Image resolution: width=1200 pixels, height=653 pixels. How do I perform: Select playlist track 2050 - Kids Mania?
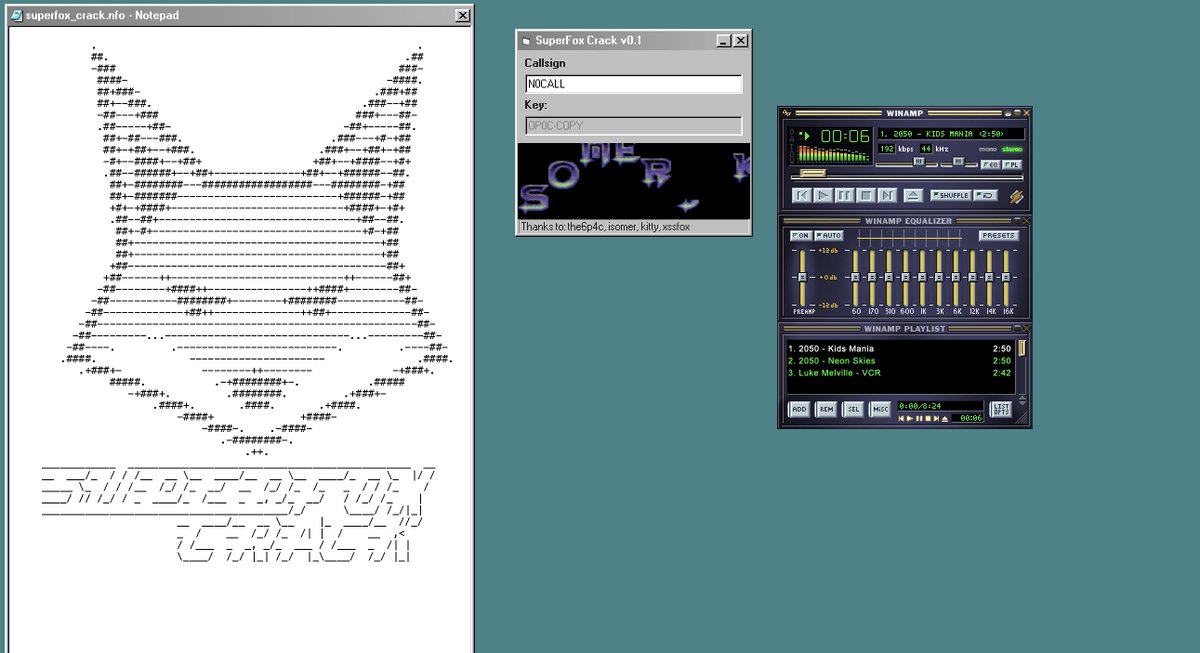(900, 349)
